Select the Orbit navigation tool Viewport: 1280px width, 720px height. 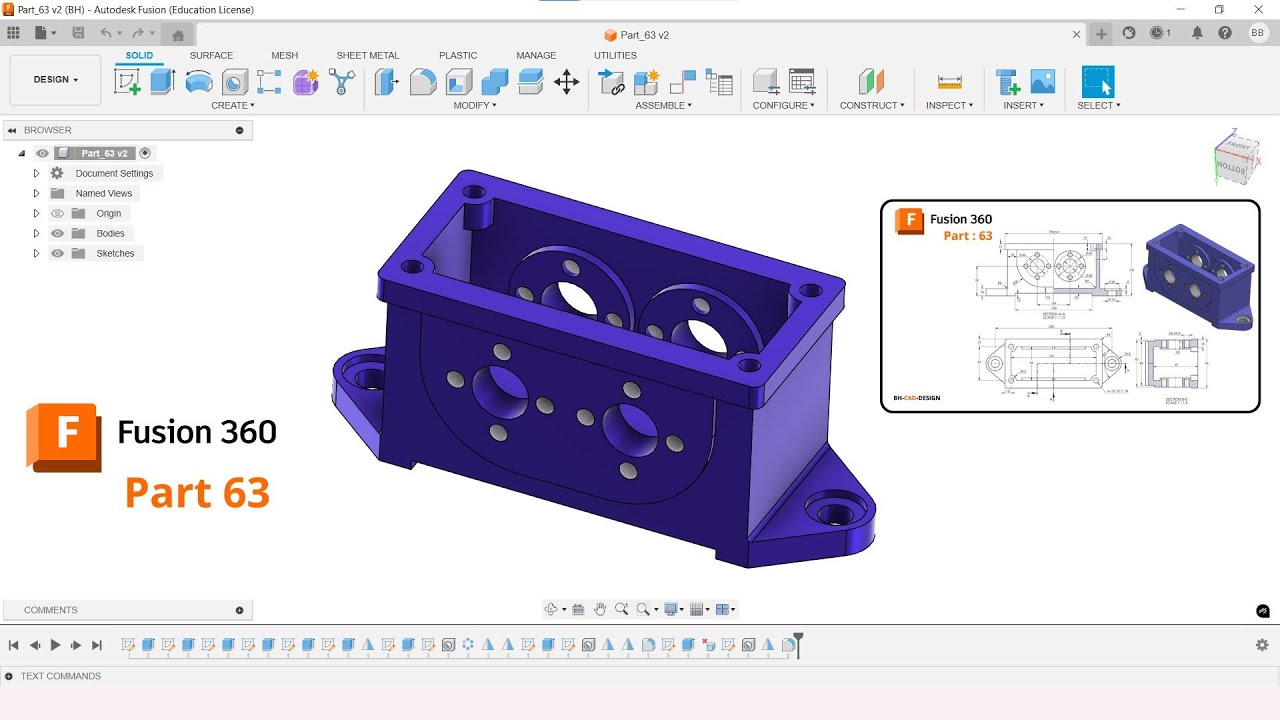(x=551, y=609)
